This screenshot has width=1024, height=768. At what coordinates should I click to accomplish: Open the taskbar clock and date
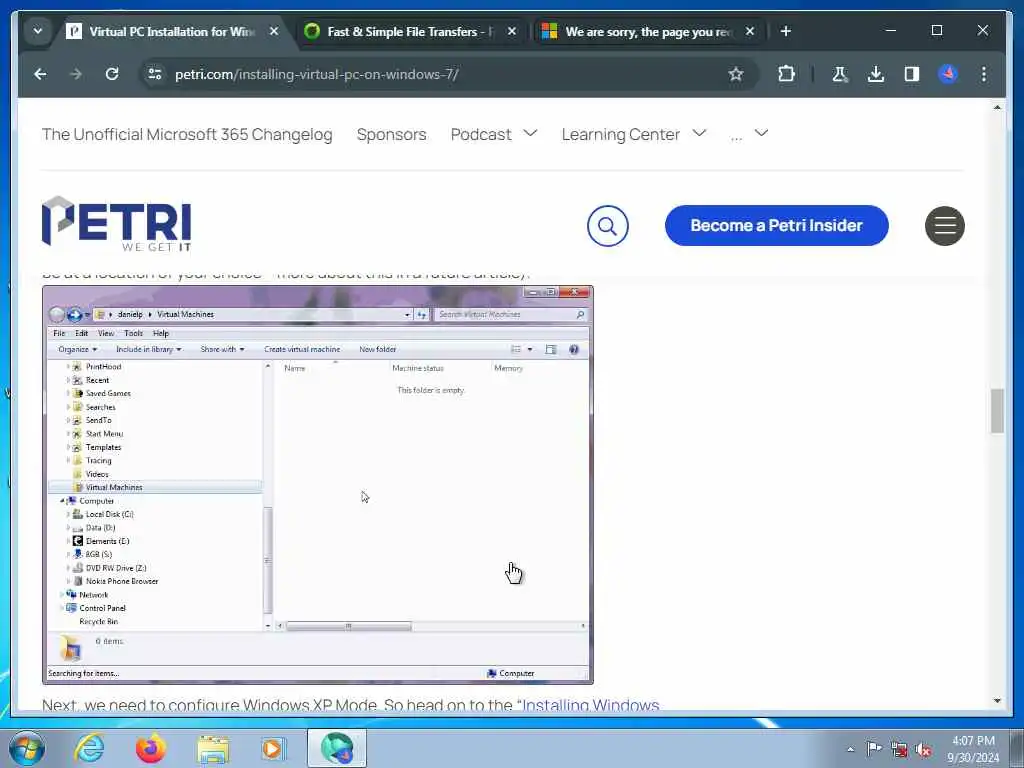[973, 749]
